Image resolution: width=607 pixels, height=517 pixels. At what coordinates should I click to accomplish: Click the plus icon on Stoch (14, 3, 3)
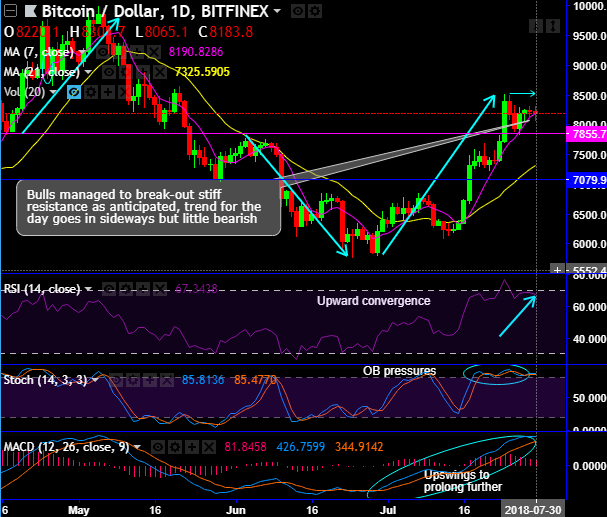point(150,380)
